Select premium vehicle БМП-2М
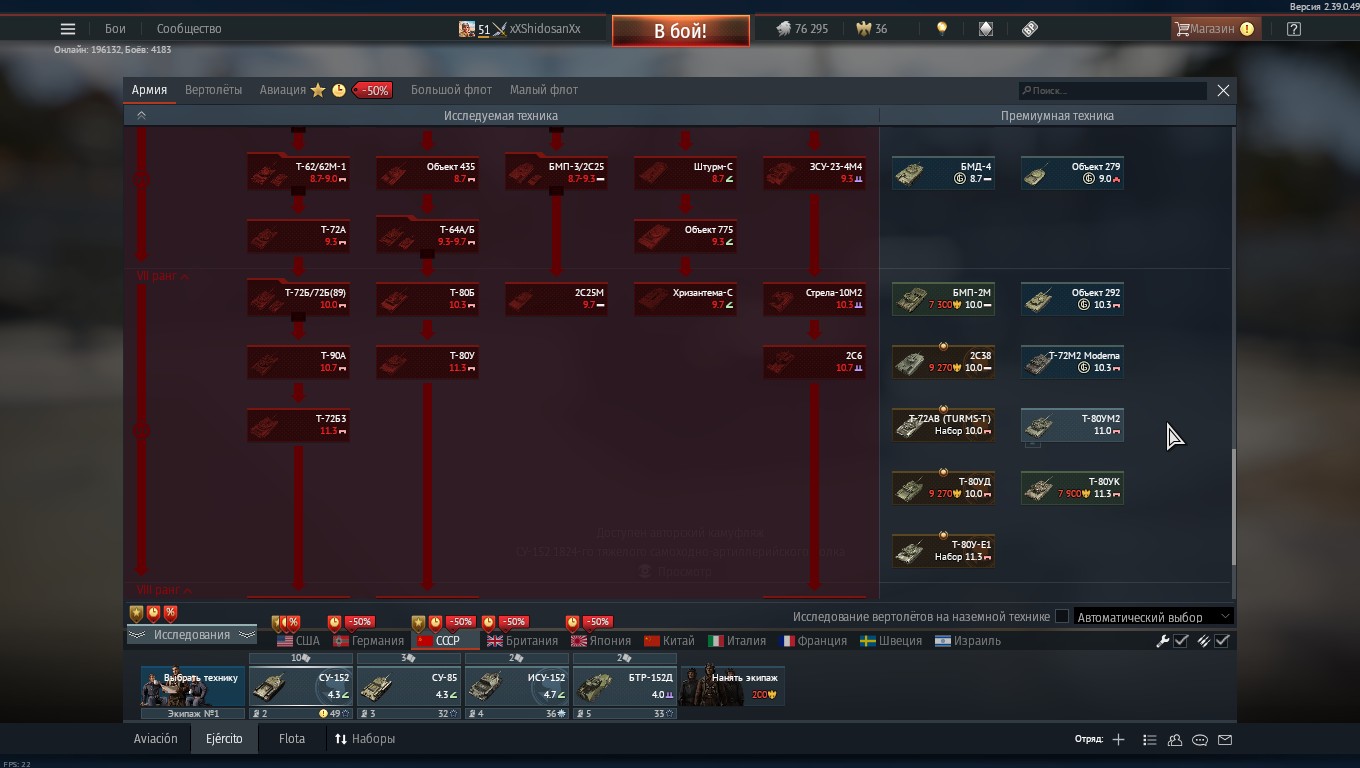 (943, 299)
